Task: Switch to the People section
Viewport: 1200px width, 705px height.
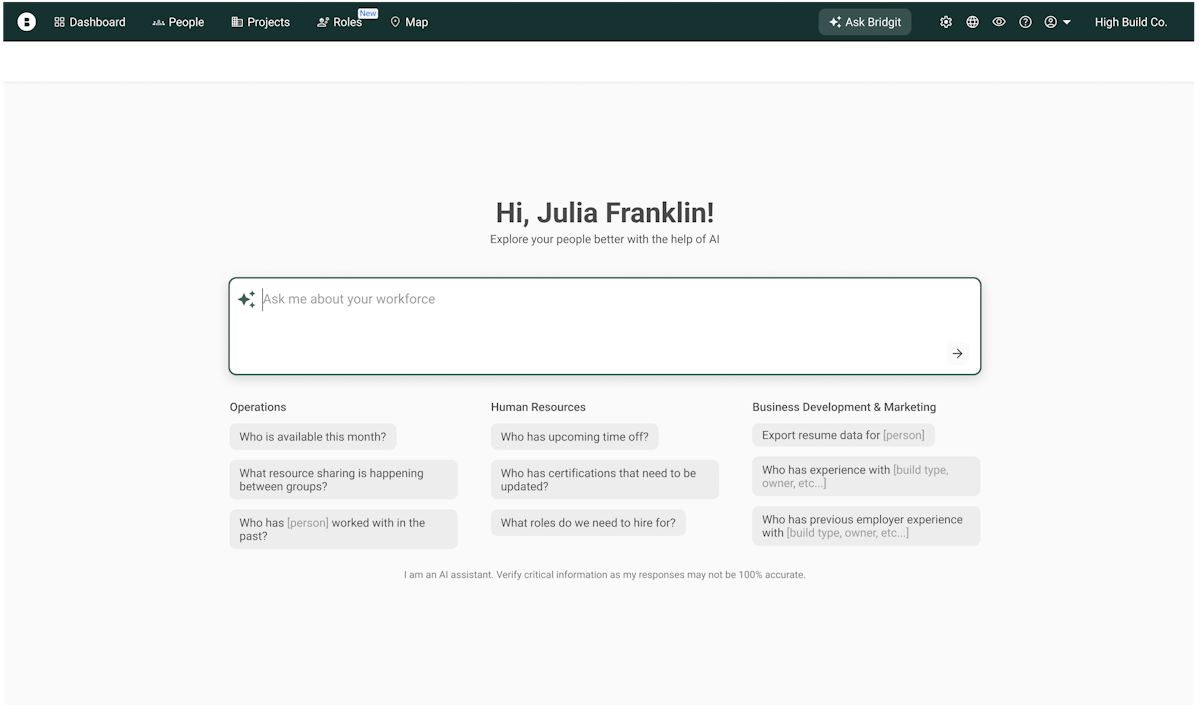Action: pyautogui.click(x=178, y=21)
